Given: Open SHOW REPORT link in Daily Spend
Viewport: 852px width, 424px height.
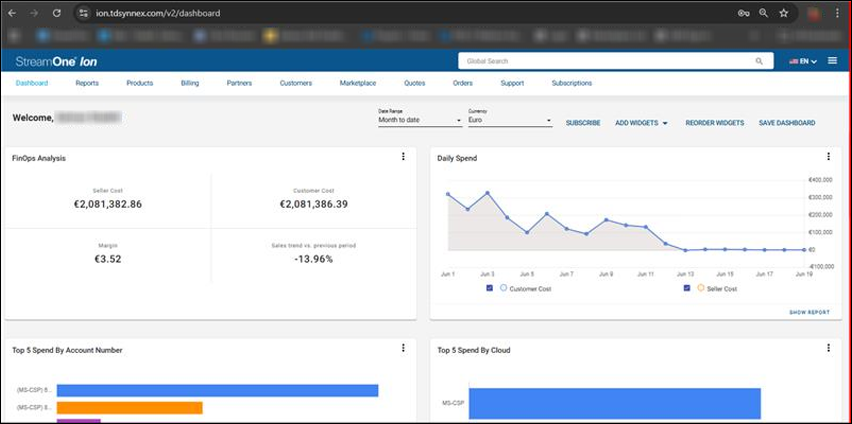Looking at the screenshot, I should point(810,313).
